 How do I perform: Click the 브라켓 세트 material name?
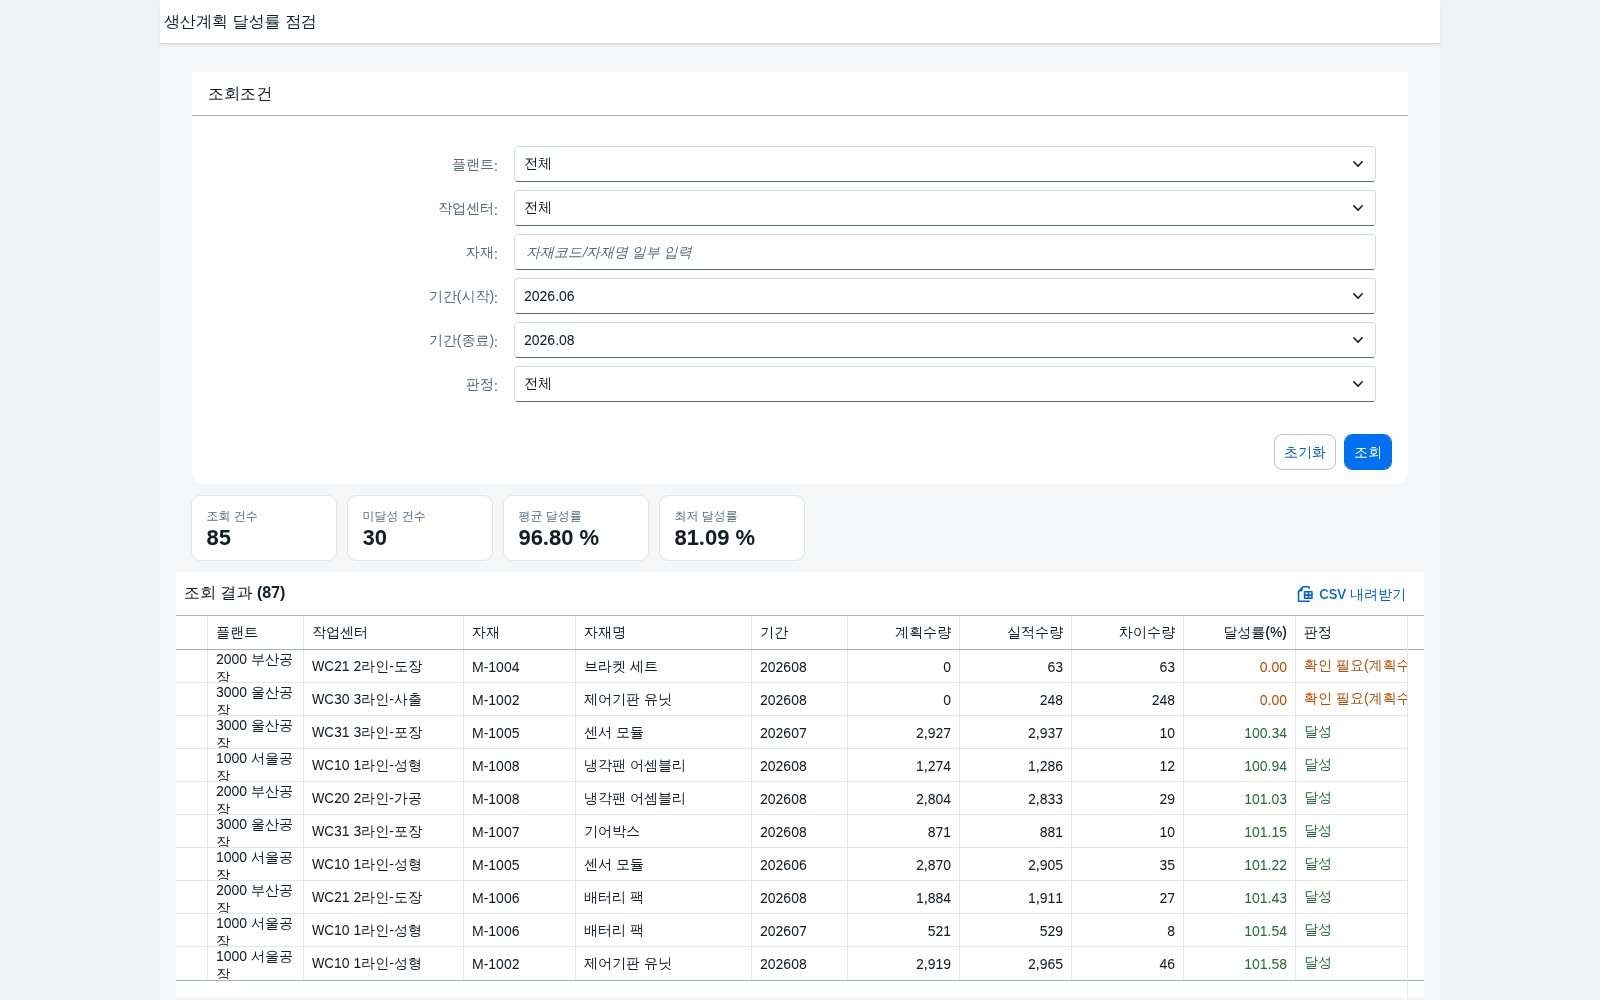pos(621,667)
